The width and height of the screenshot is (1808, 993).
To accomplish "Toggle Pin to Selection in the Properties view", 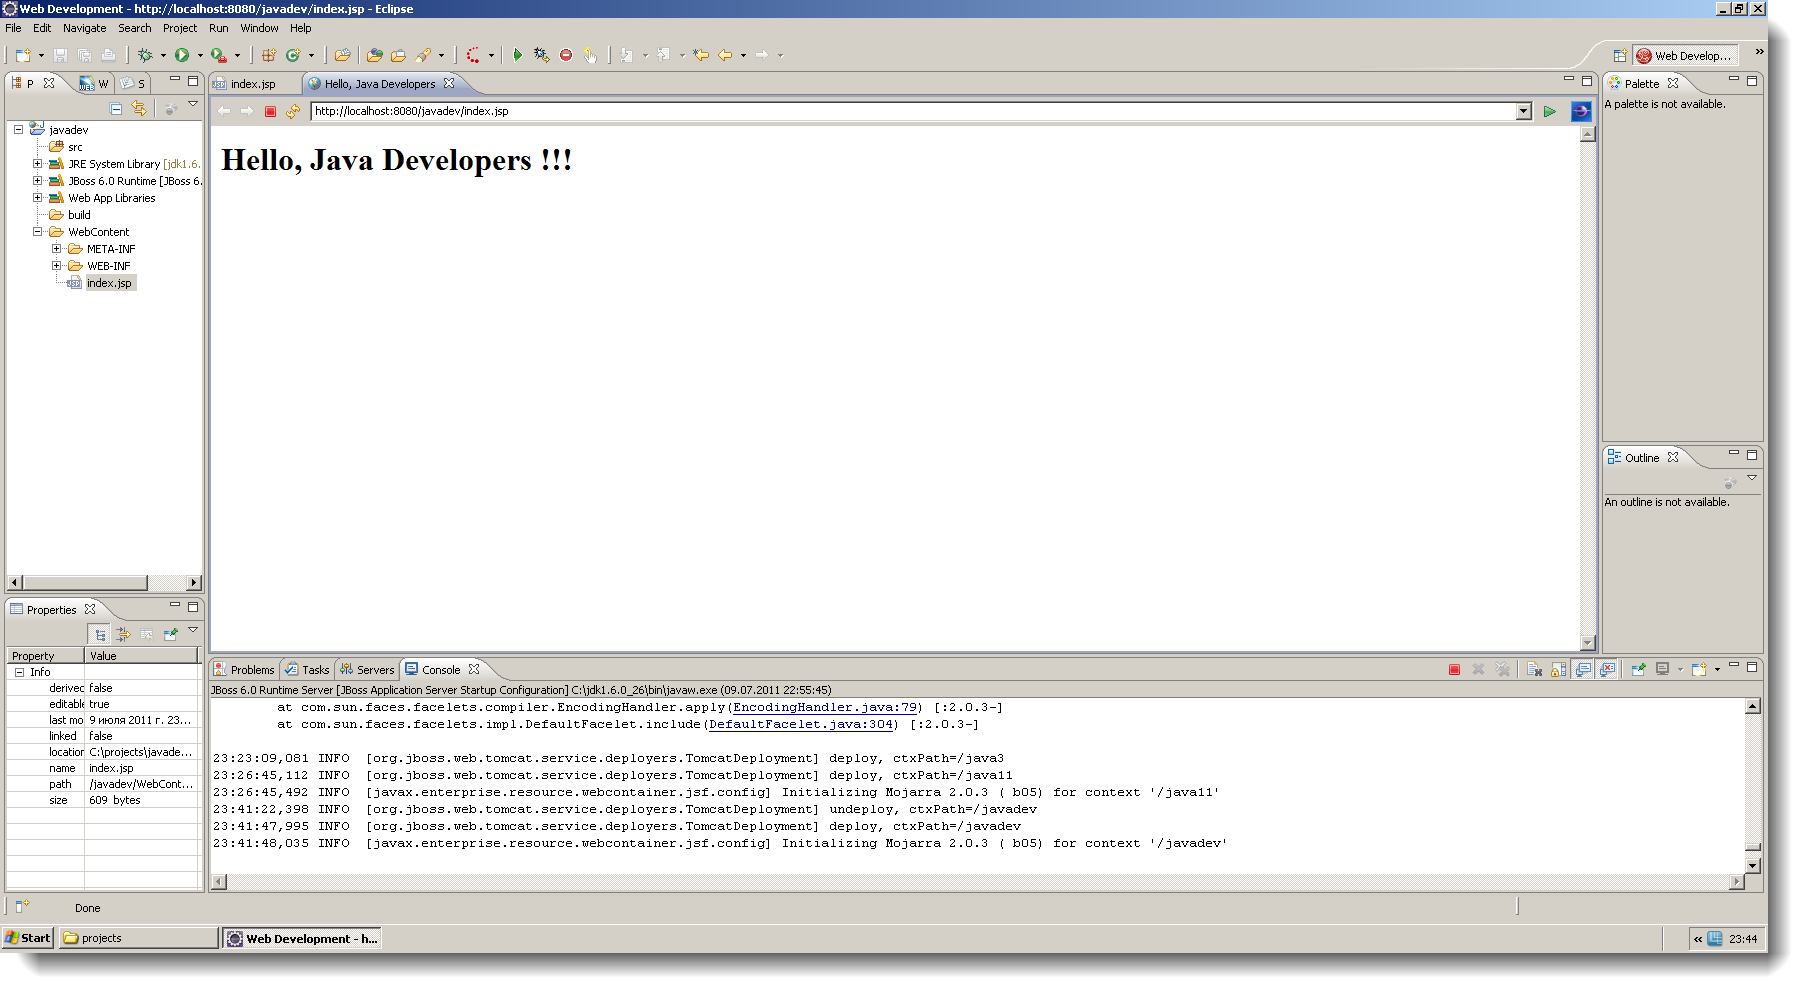I will tap(171, 634).
